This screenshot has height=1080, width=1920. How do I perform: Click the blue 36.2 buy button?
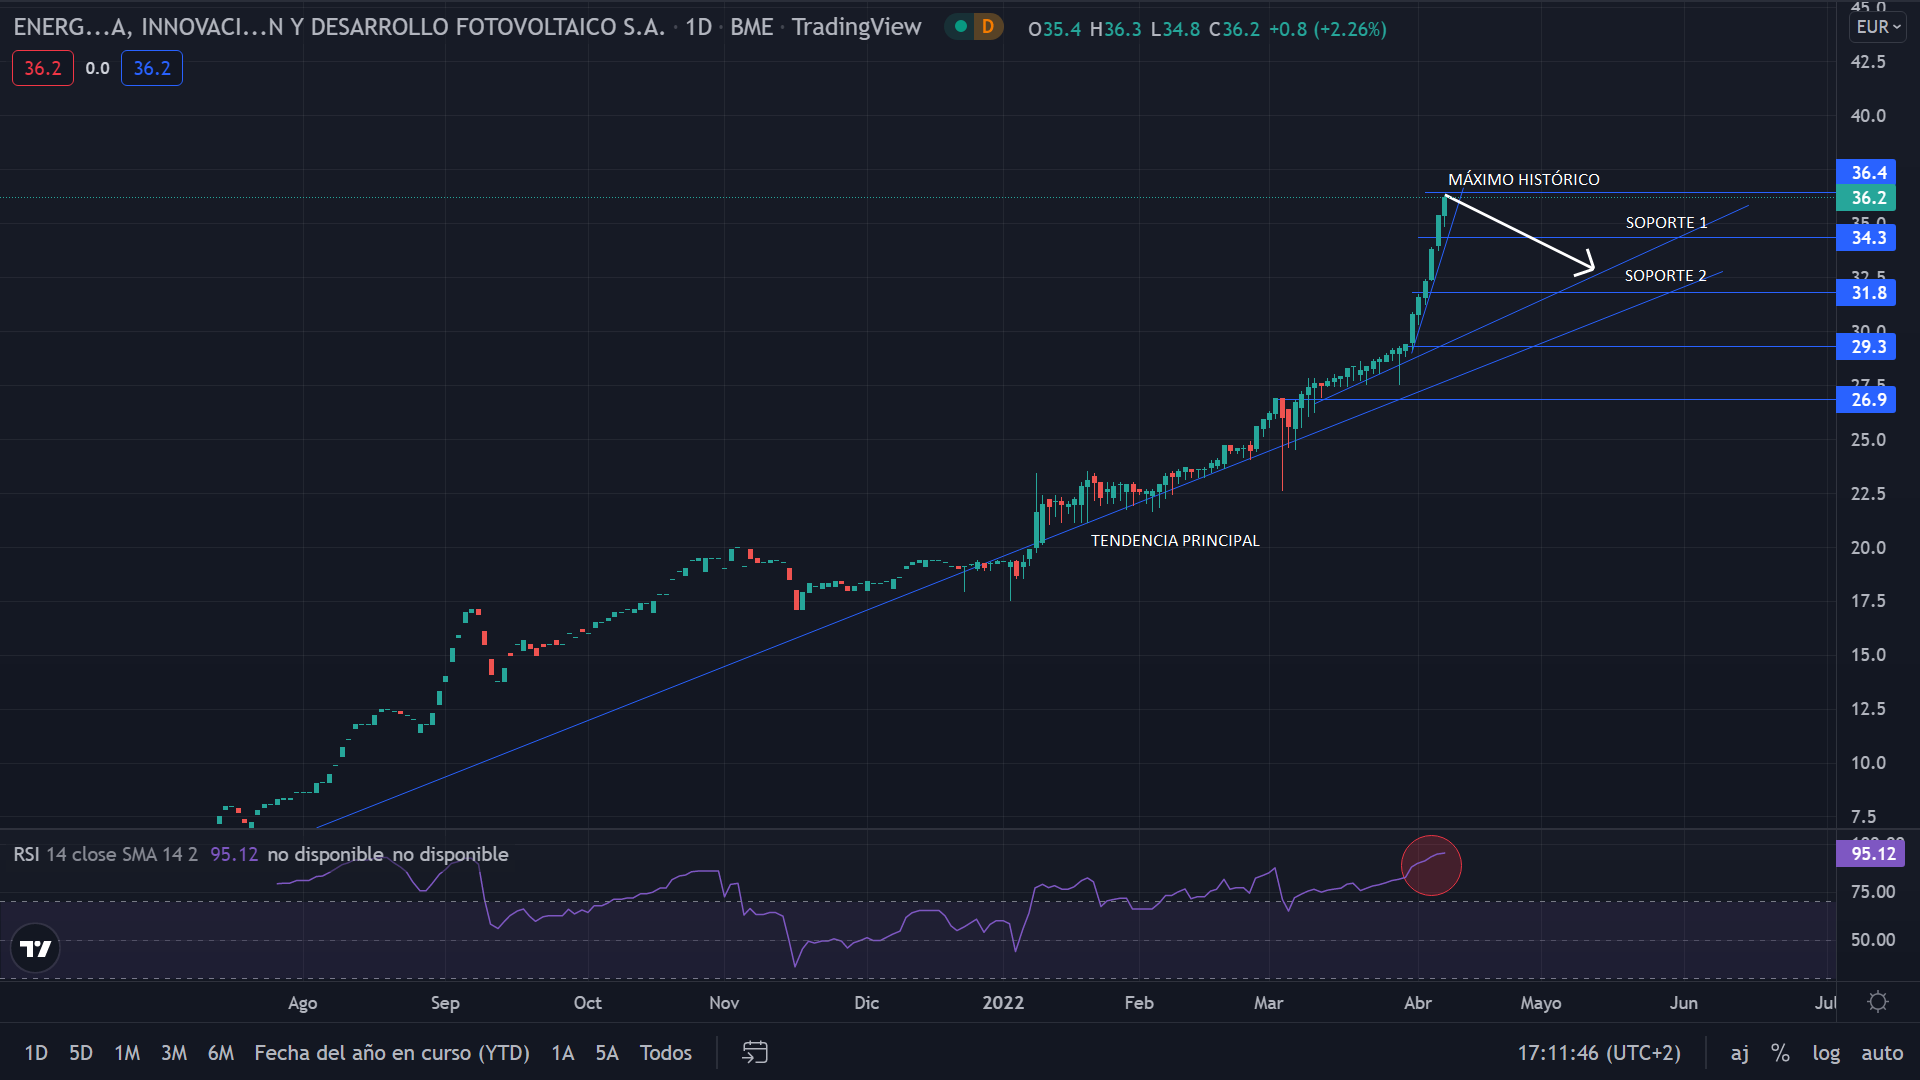tap(152, 68)
